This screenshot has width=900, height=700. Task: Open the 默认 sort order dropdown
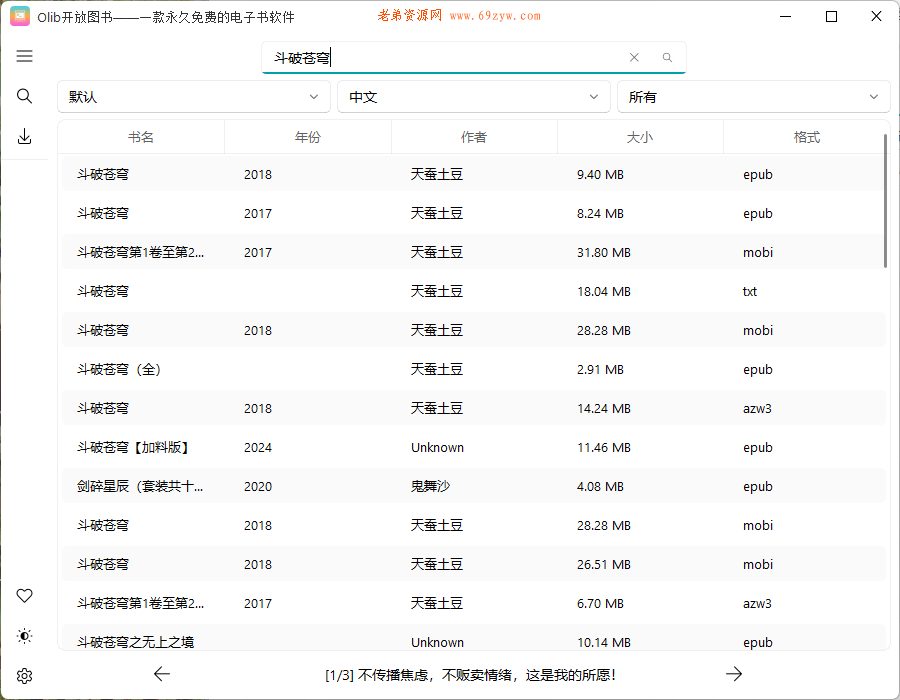pos(195,97)
